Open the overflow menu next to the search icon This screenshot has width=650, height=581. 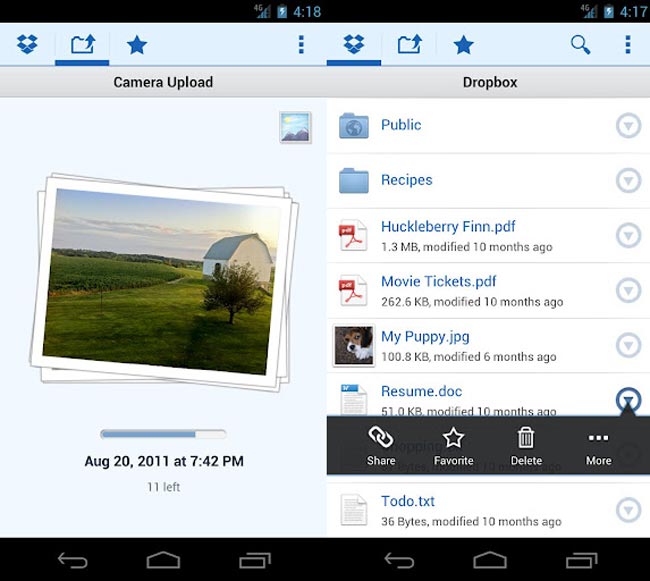[x=628, y=45]
